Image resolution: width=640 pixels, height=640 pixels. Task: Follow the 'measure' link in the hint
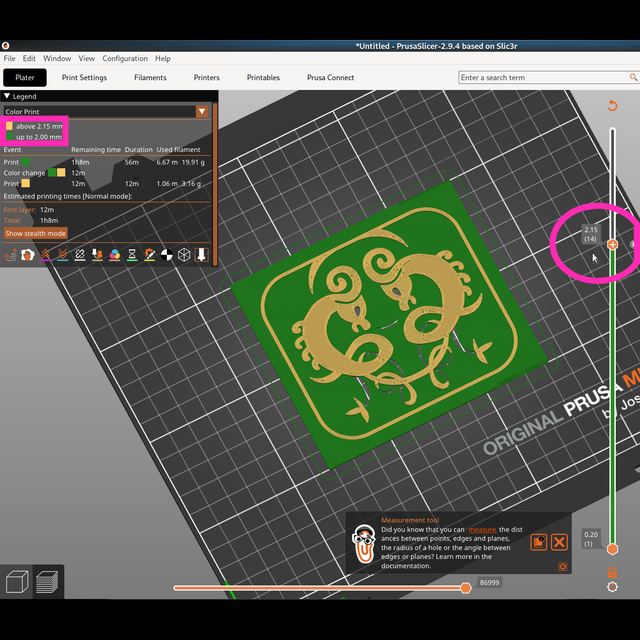coord(482,529)
